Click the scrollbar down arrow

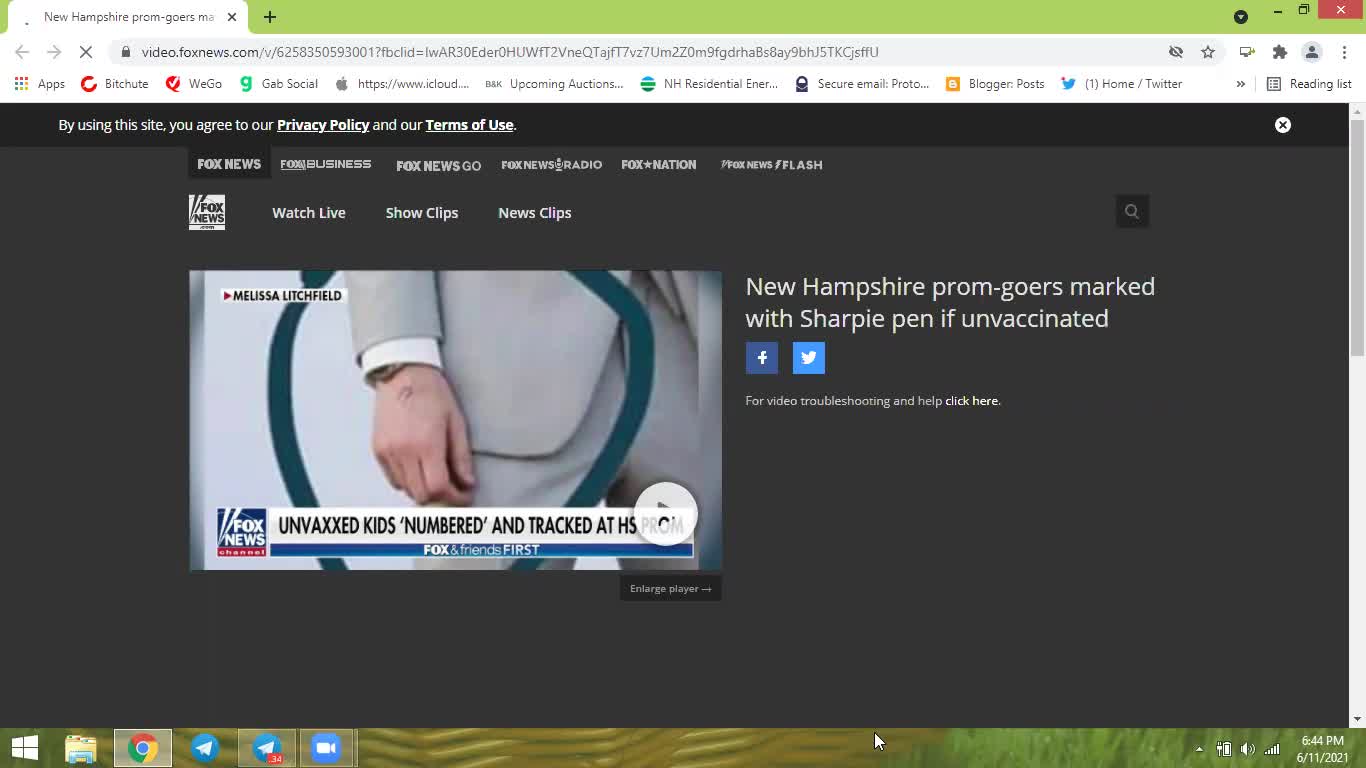tap(1357, 719)
